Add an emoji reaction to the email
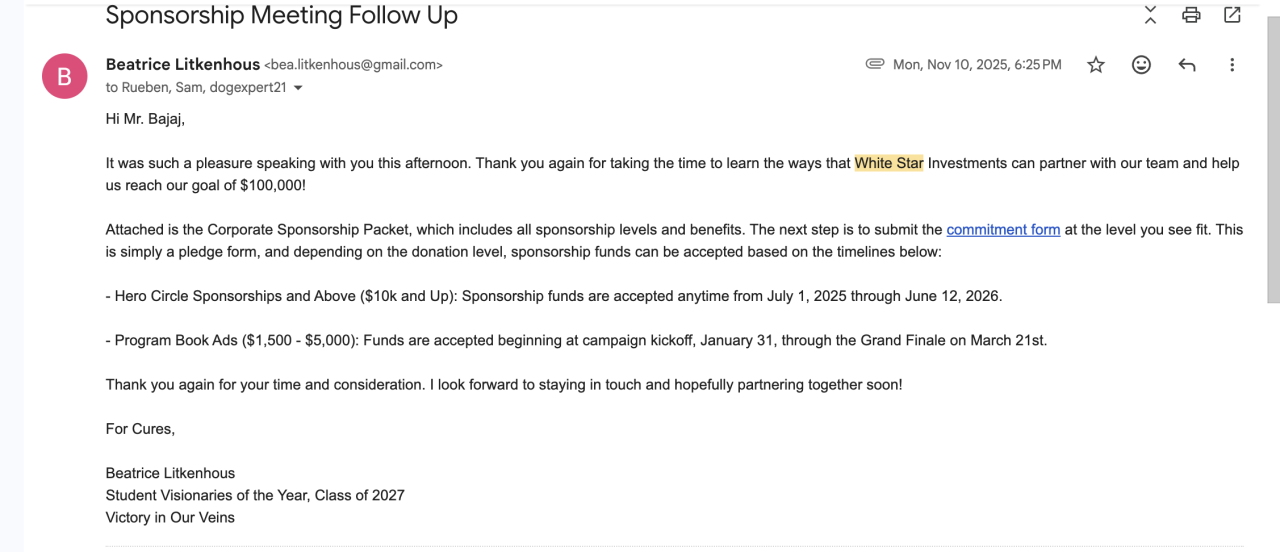 [1141, 65]
